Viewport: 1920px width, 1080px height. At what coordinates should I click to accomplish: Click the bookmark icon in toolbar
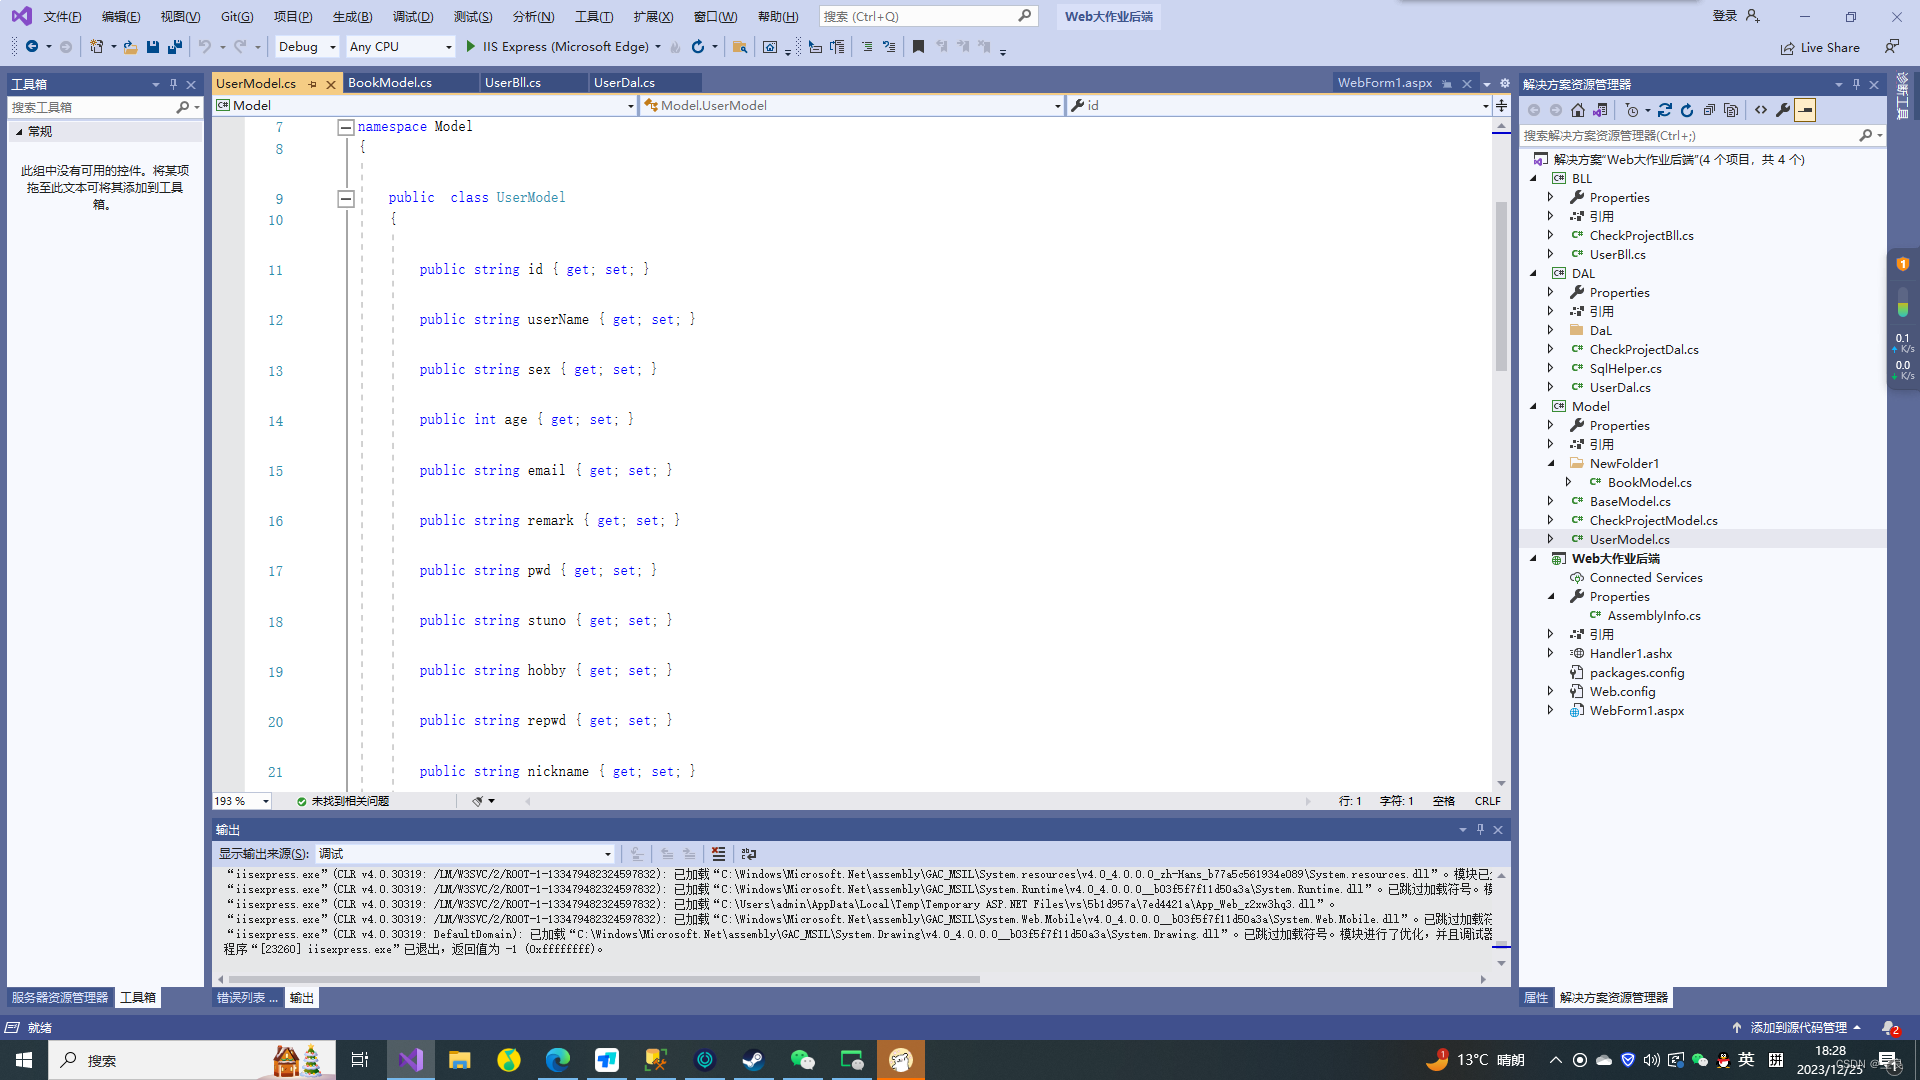click(918, 47)
